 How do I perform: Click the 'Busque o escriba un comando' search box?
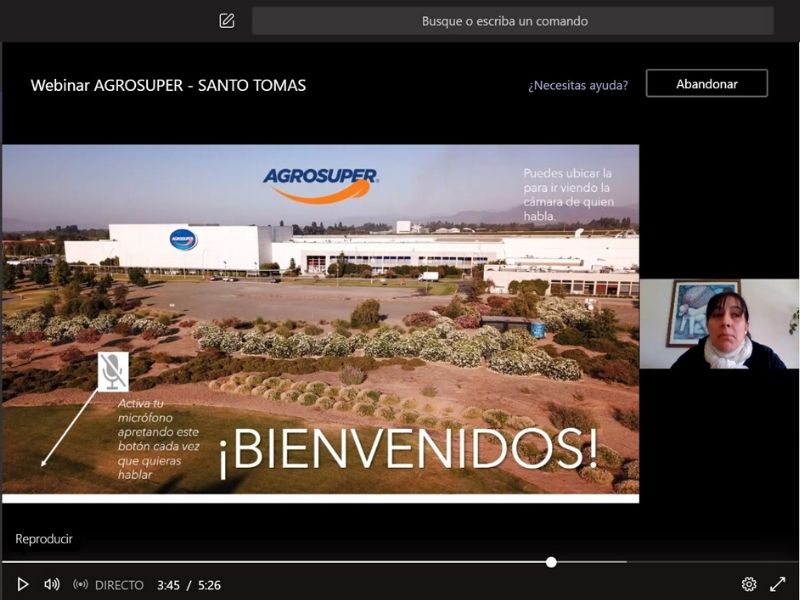click(x=513, y=21)
